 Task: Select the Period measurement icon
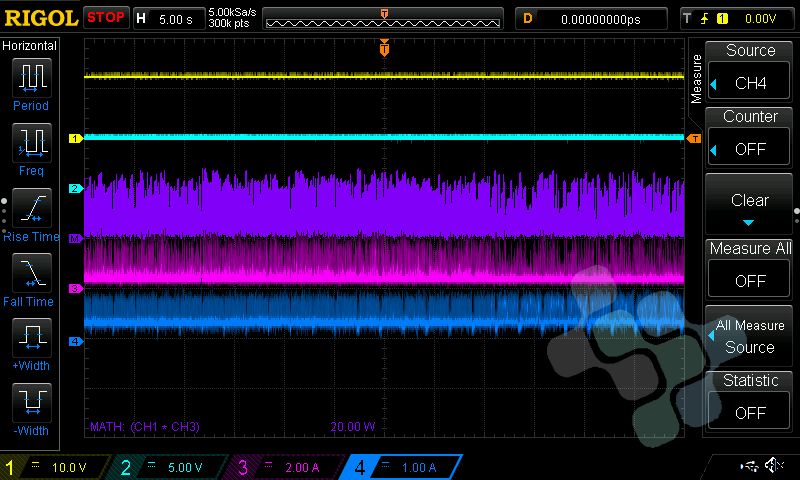[x=31, y=78]
